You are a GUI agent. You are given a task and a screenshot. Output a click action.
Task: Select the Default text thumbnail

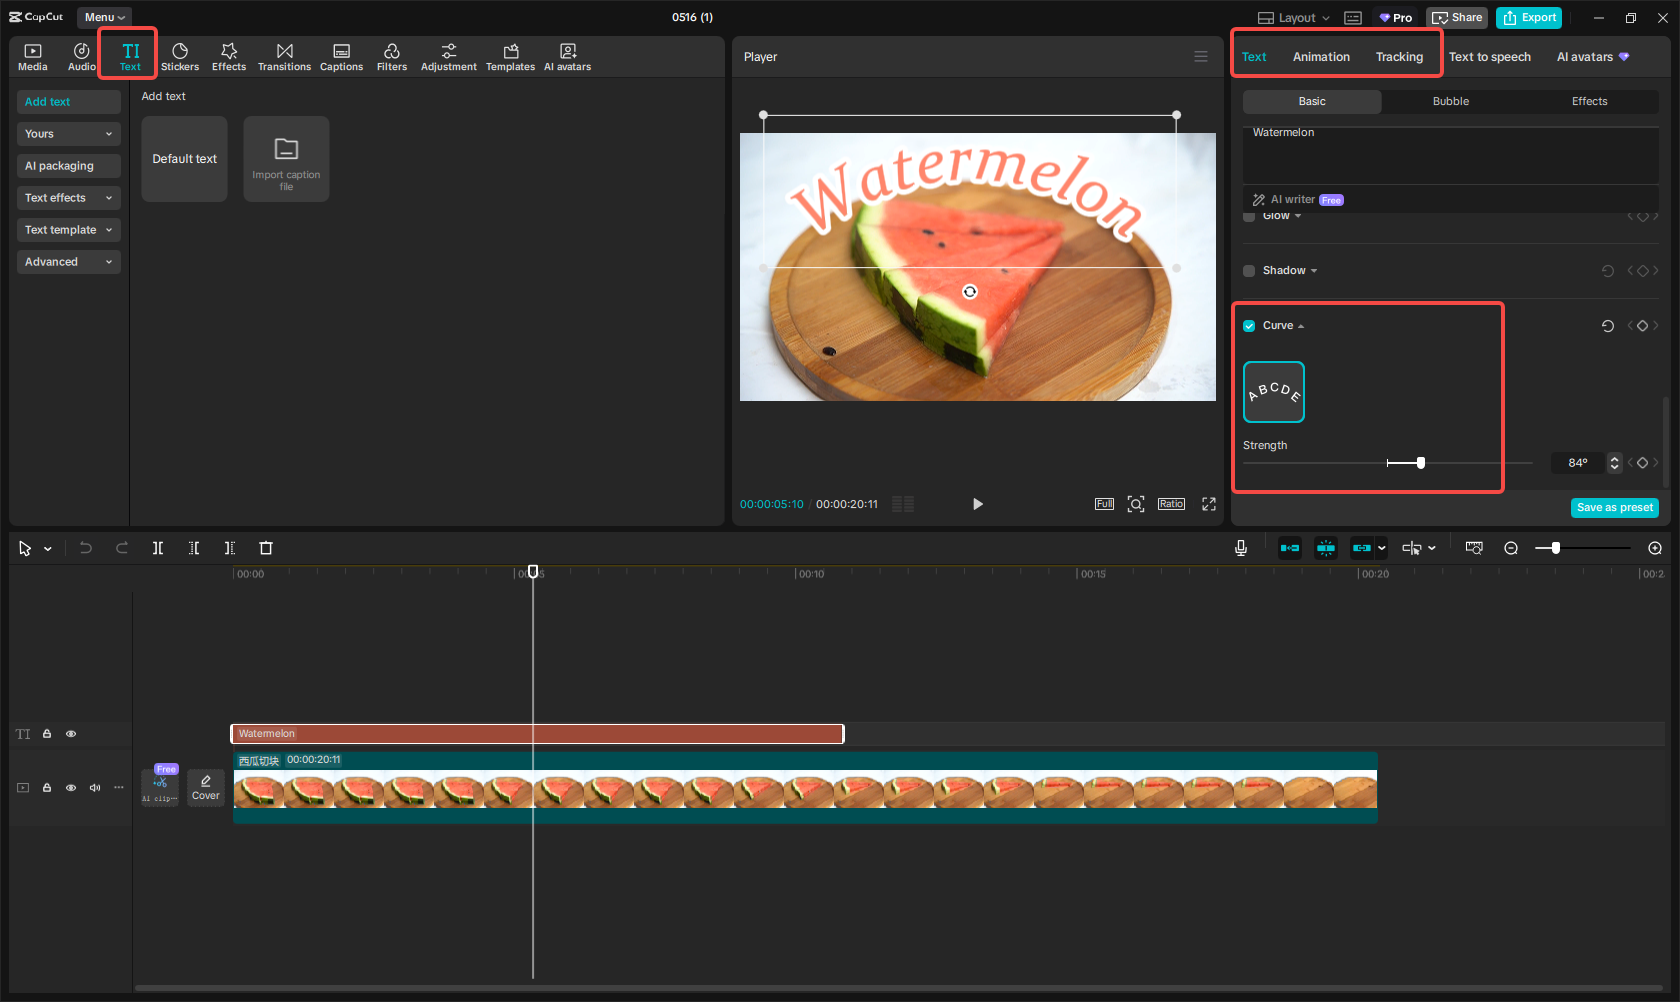tap(184, 158)
